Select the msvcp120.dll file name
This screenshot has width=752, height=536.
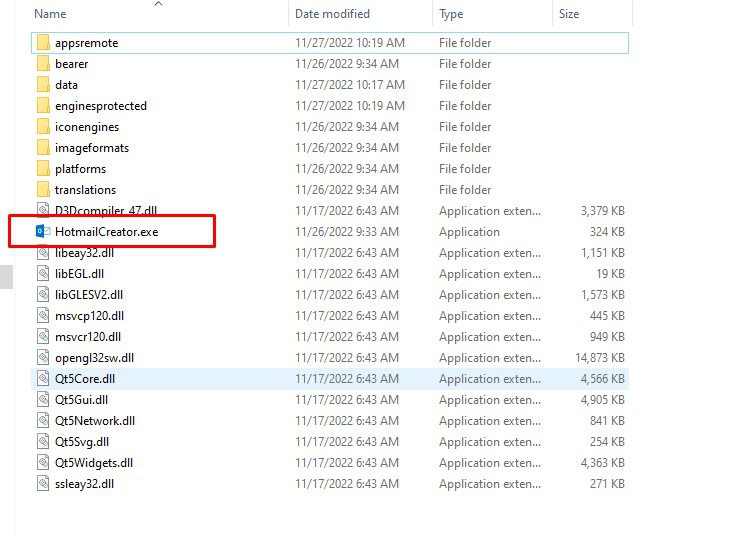pos(89,316)
